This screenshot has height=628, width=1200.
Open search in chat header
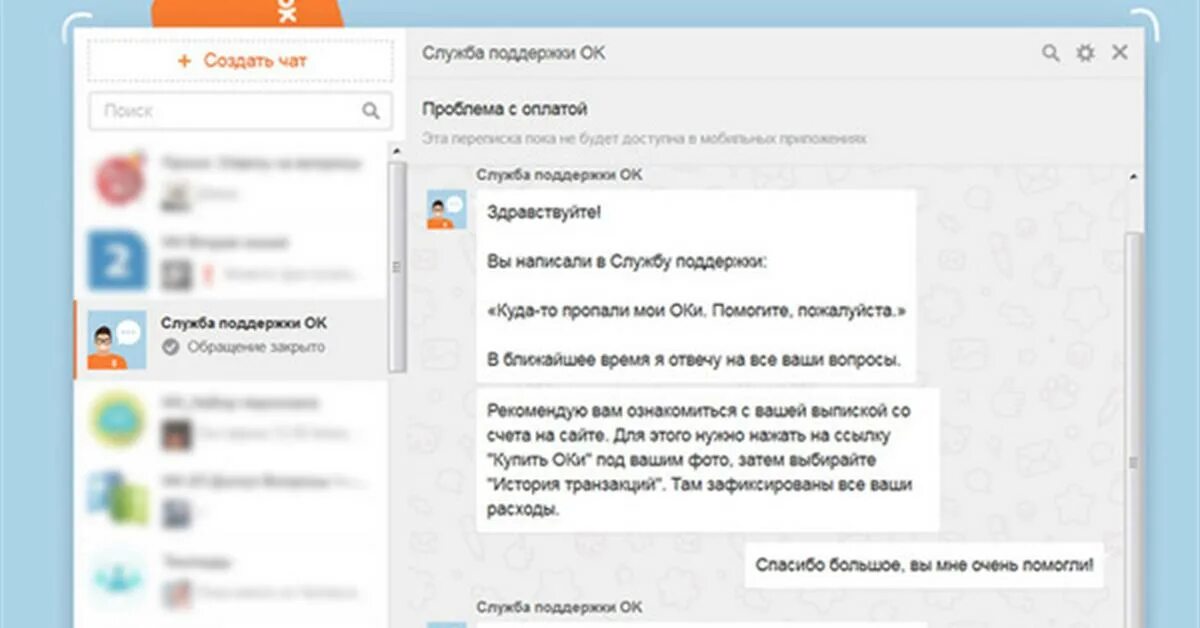coord(1051,53)
